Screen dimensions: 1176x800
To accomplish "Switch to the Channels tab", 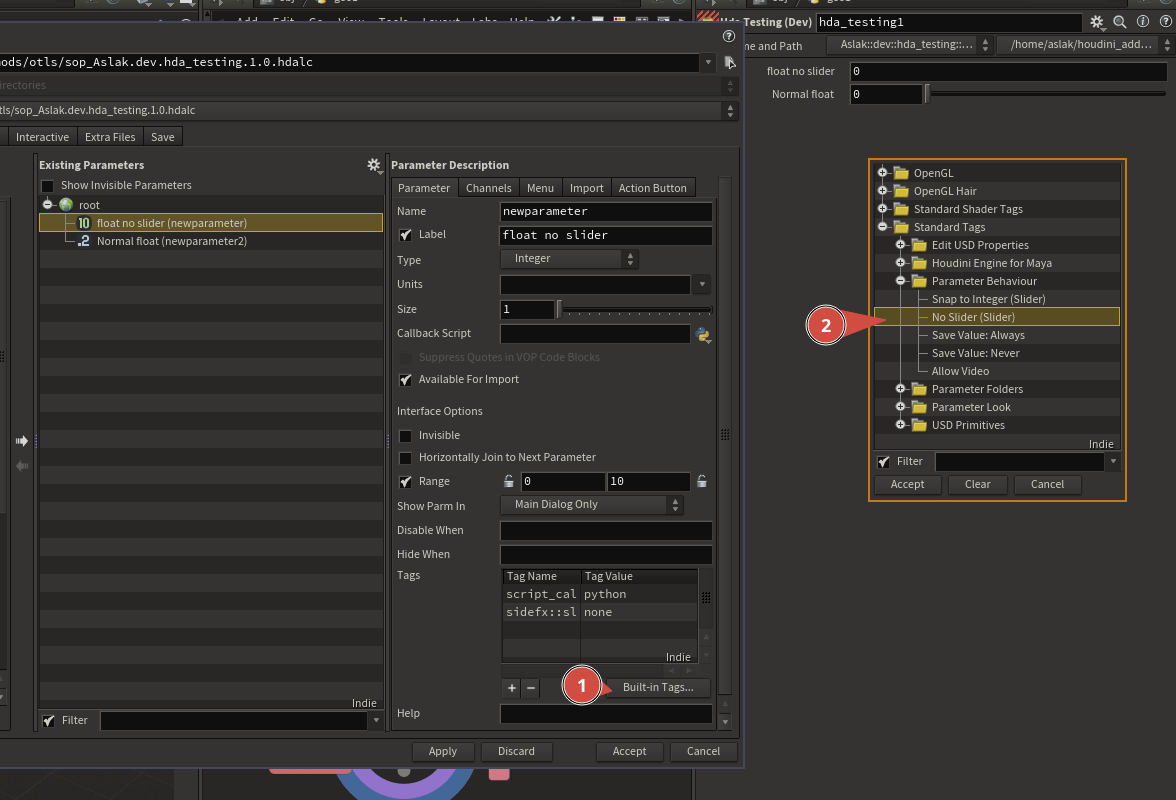I will [x=488, y=188].
